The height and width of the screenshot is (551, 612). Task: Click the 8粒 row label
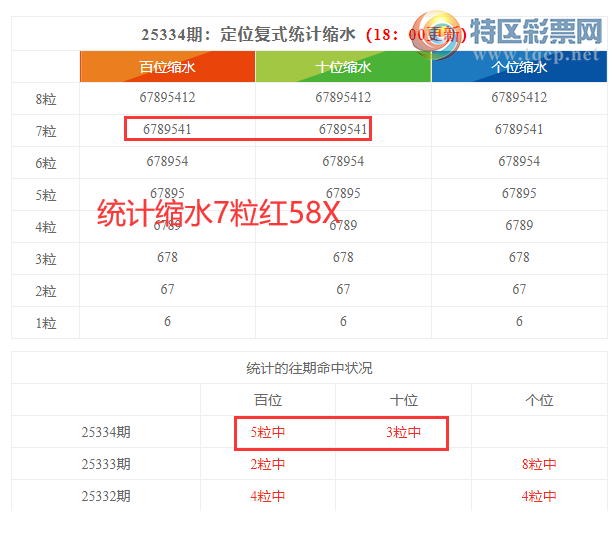point(46,98)
